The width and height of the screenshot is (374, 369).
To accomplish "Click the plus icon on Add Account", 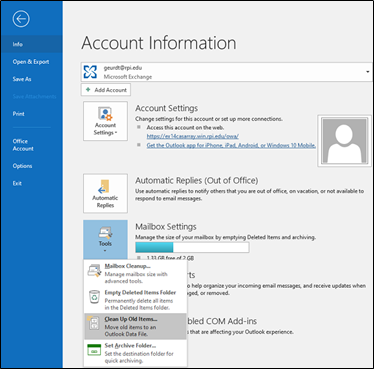I will (88, 90).
